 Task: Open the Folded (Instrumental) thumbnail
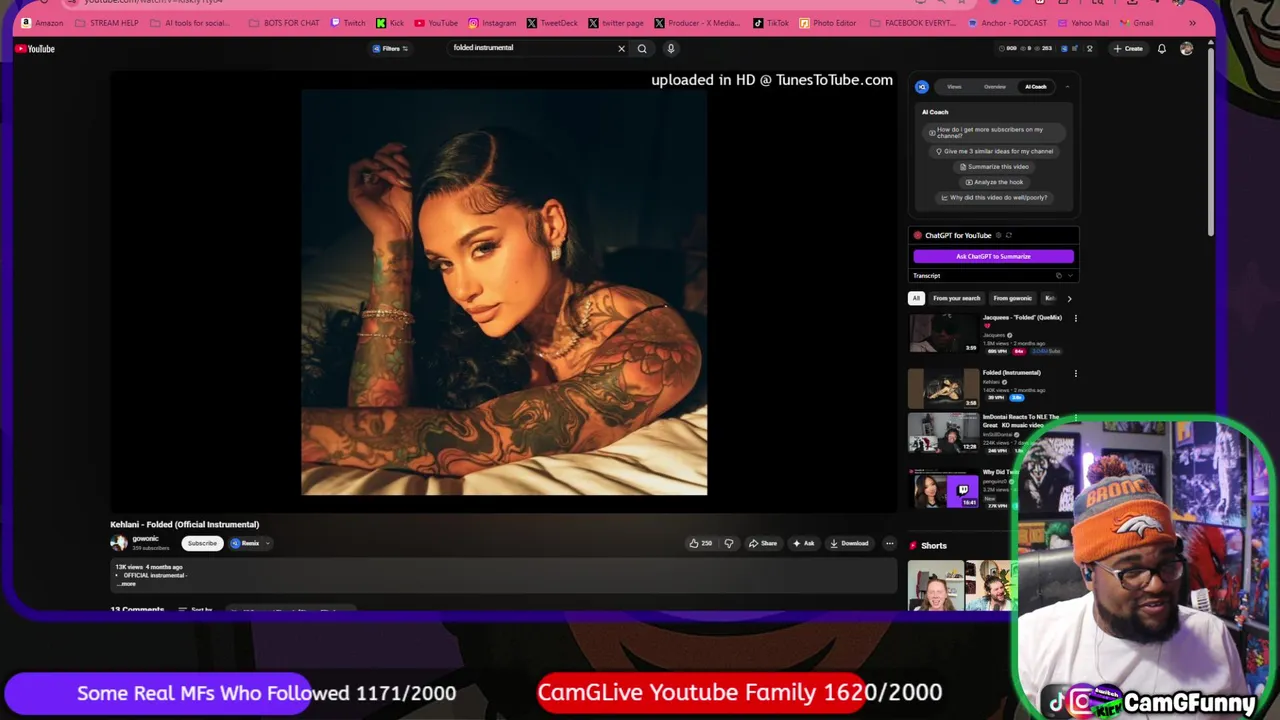(943, 388)
